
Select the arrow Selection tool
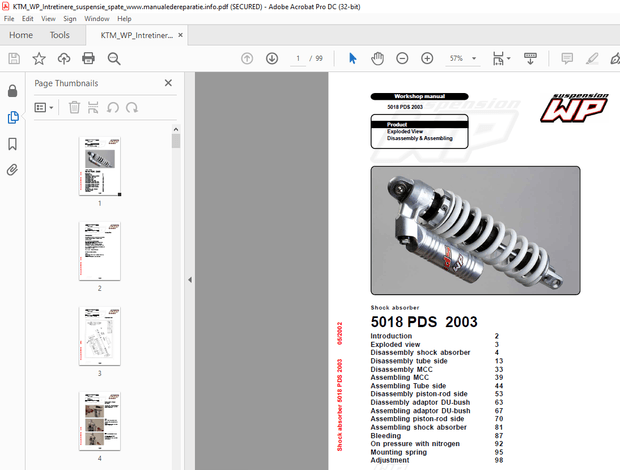click(x=353, y=59)
